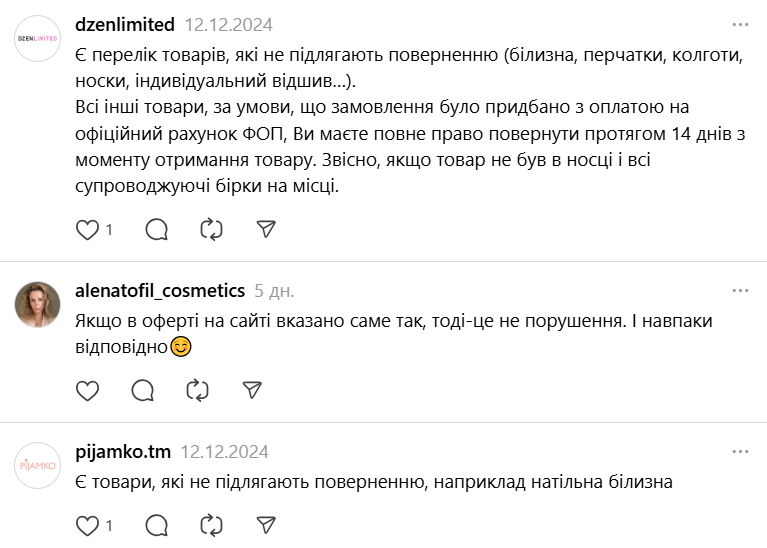The height and width of the screenshot is (548, 767).
Task: Open more options for dzenlimited comment
Action: pos(740,24)
